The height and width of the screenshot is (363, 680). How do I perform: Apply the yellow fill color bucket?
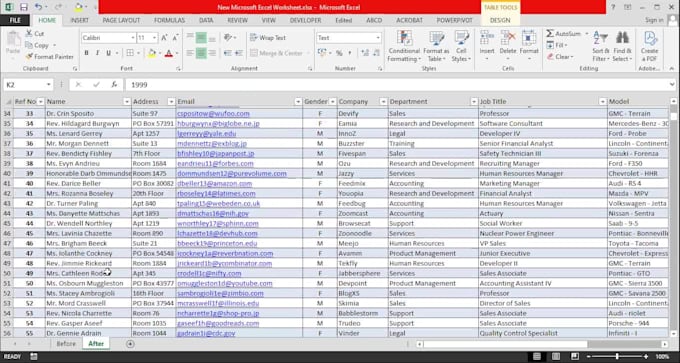151,53
